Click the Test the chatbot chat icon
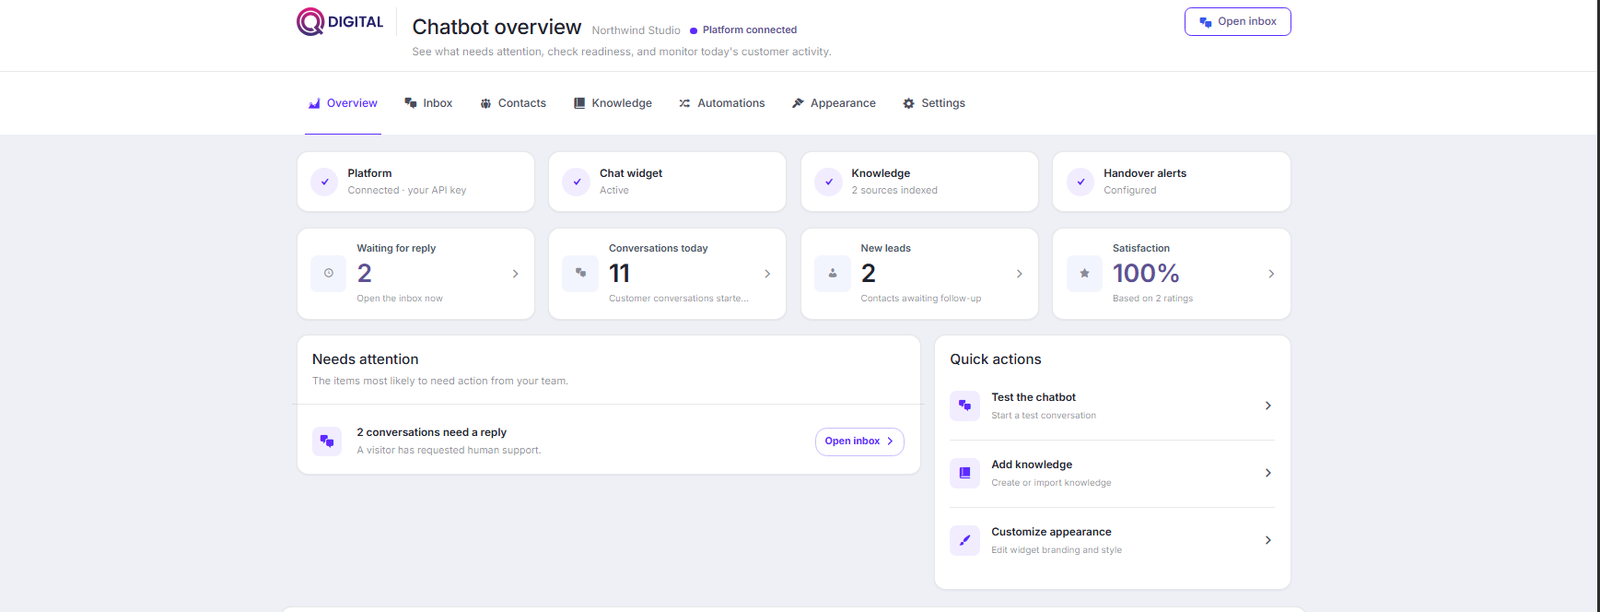Viewport: 1600px width, 612px height. click(x=965, y=406)
